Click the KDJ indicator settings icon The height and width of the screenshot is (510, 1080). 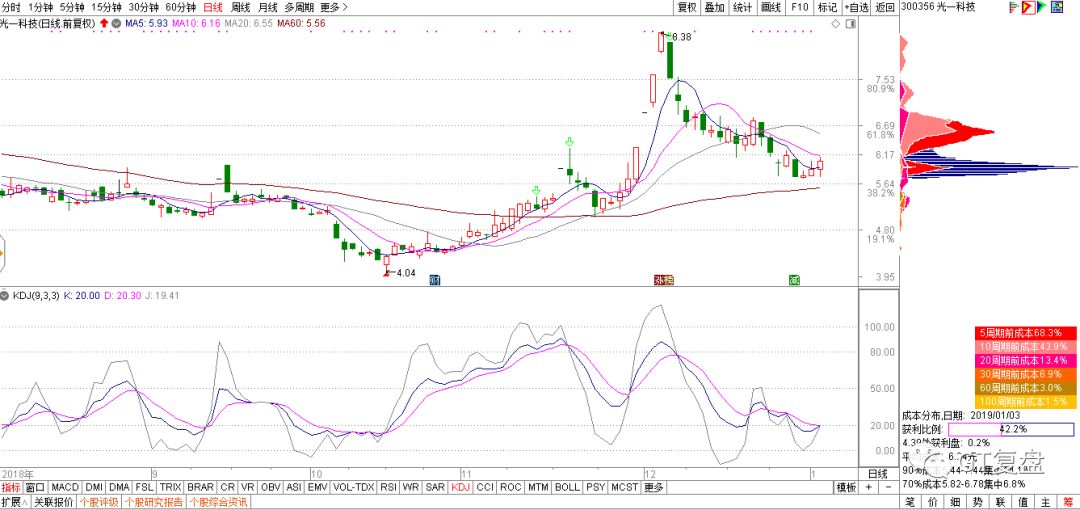point(6,296)
